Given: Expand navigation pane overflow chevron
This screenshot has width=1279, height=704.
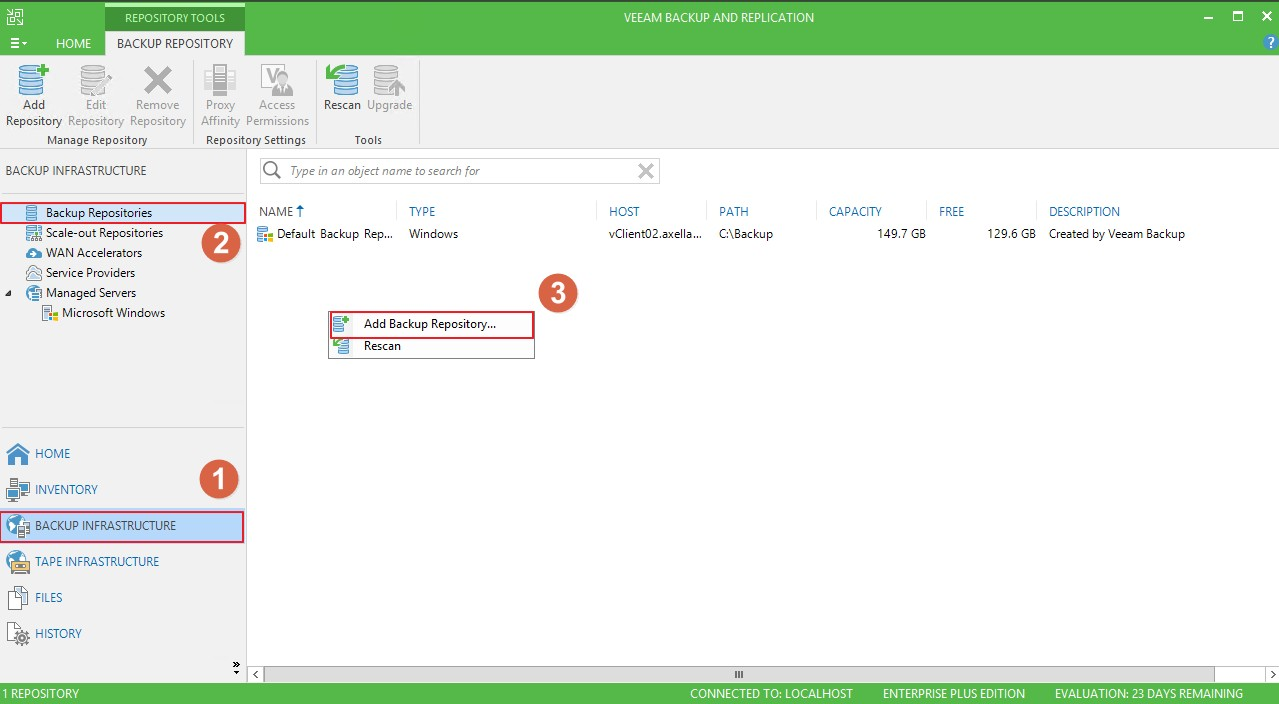Looking at the screenshot, I should pos(236,665).
